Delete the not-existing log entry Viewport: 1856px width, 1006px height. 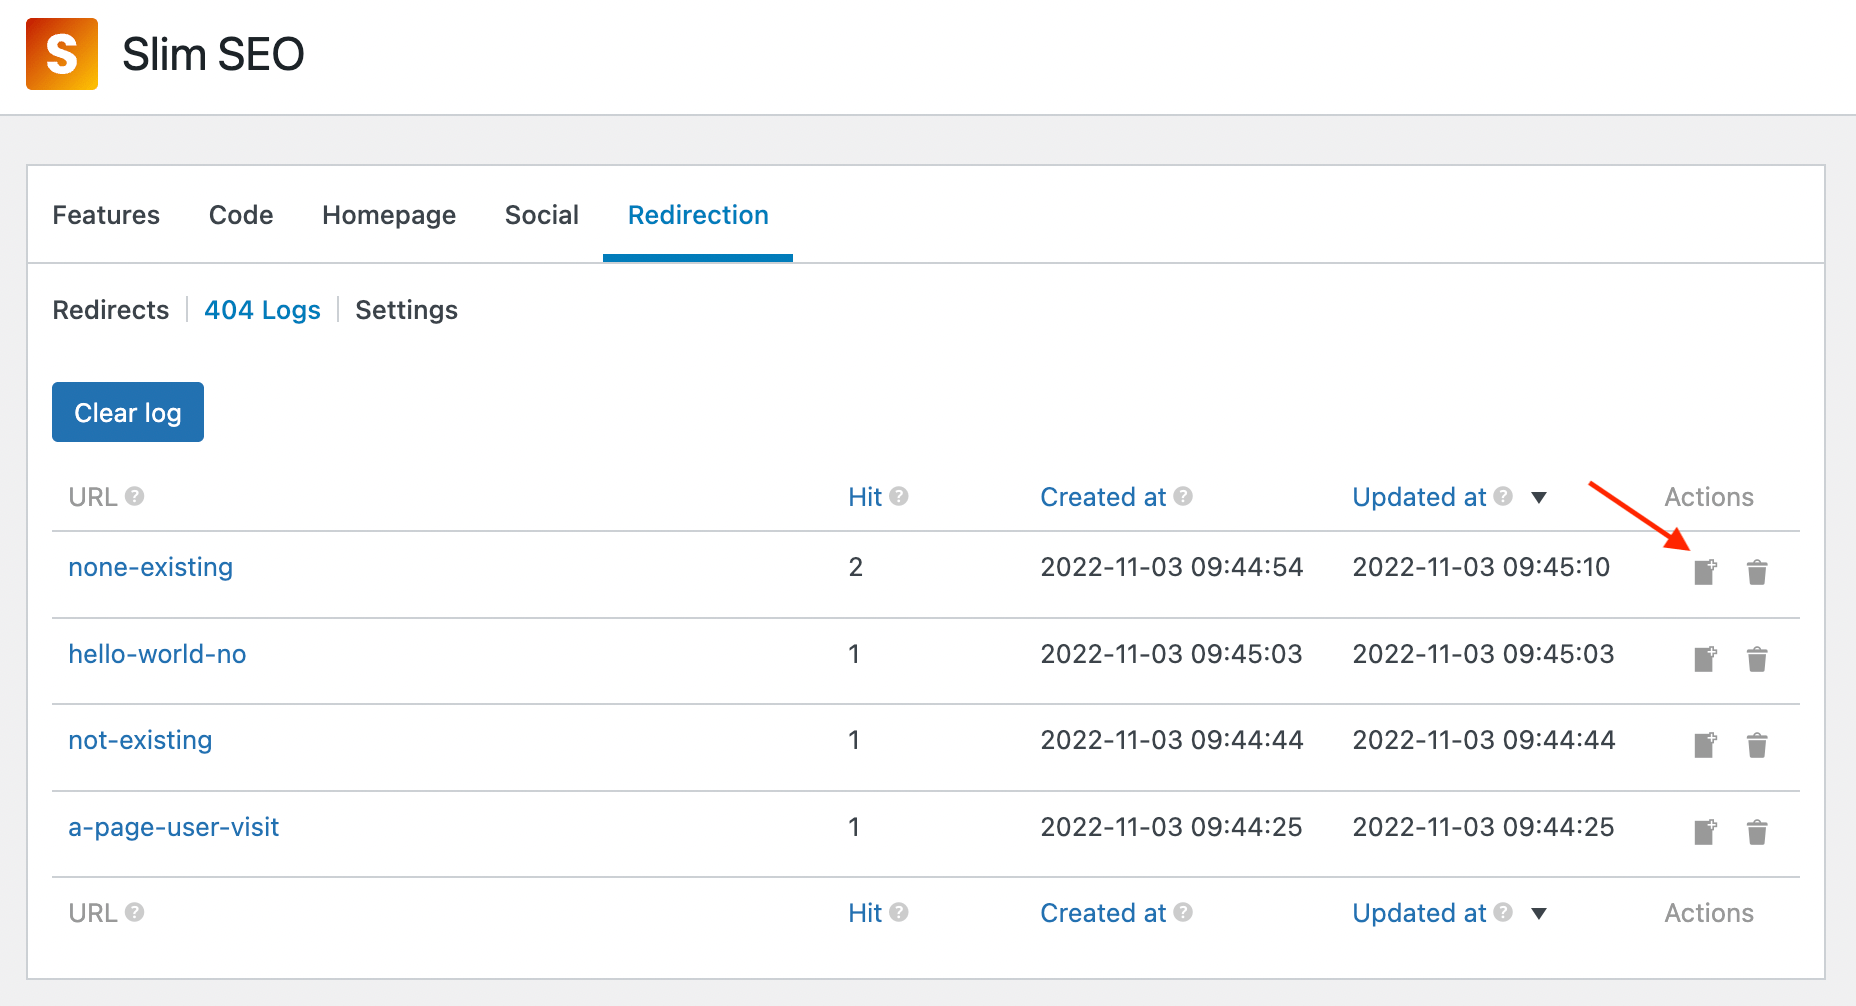click(1757, 745)
